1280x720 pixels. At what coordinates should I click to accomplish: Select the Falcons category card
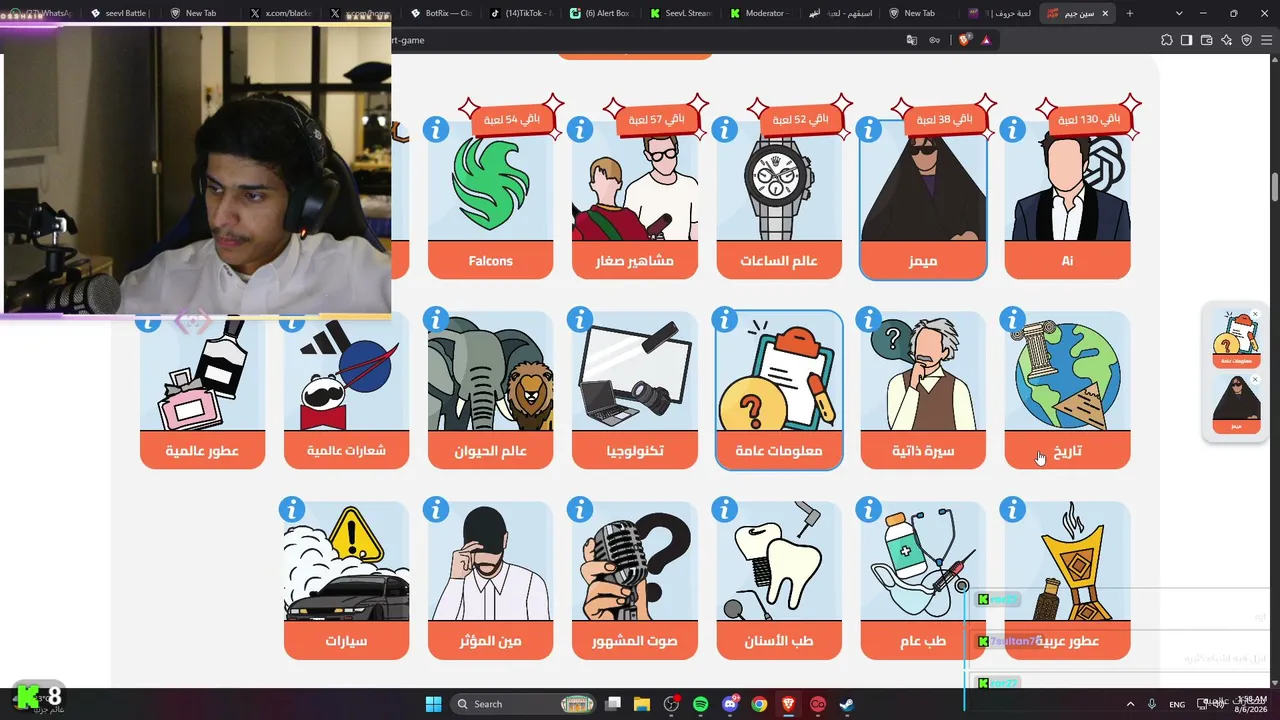coord(490,200)
